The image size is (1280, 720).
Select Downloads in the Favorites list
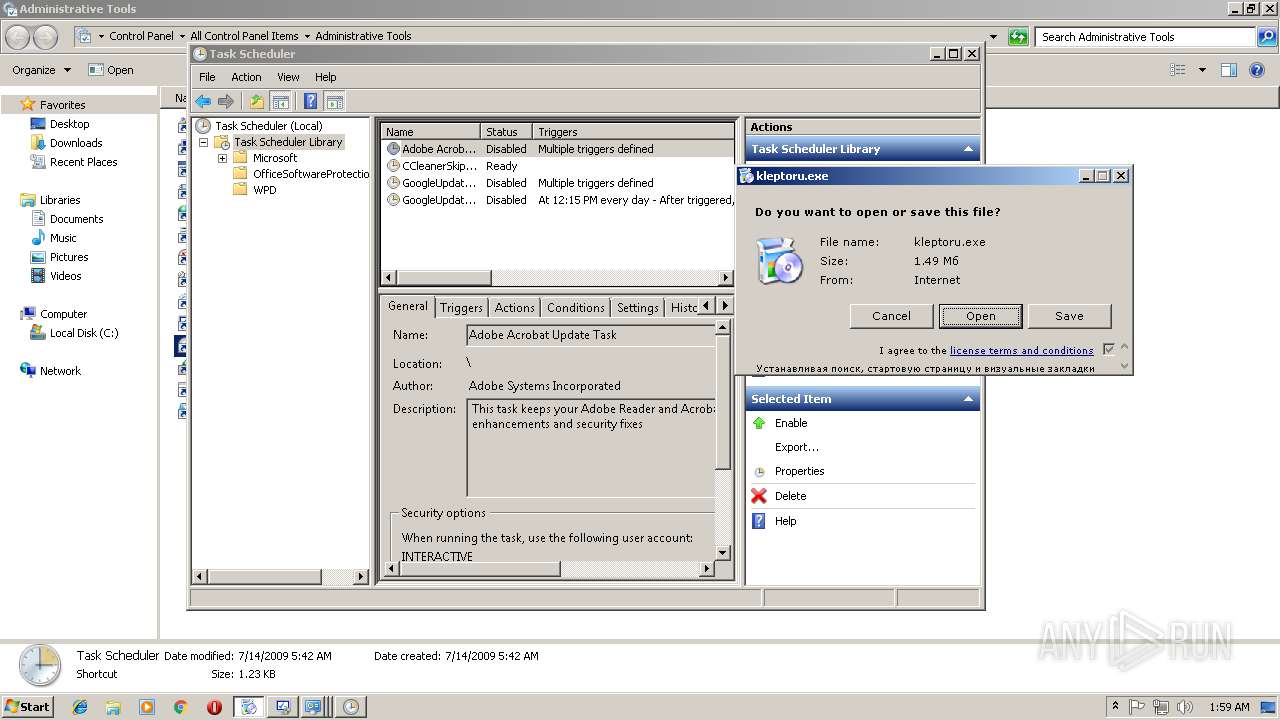tap(76, 143)
